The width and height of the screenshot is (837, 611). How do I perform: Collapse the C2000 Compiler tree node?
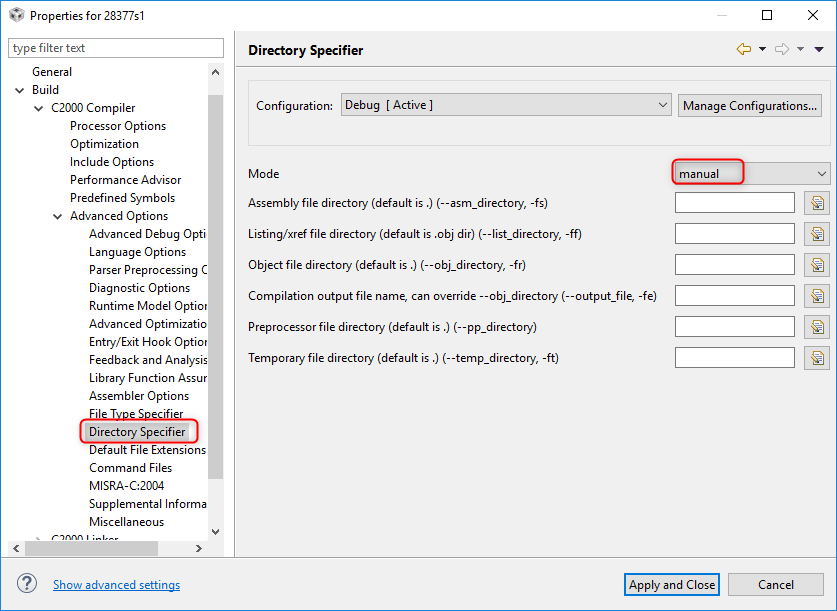point(39,108)
